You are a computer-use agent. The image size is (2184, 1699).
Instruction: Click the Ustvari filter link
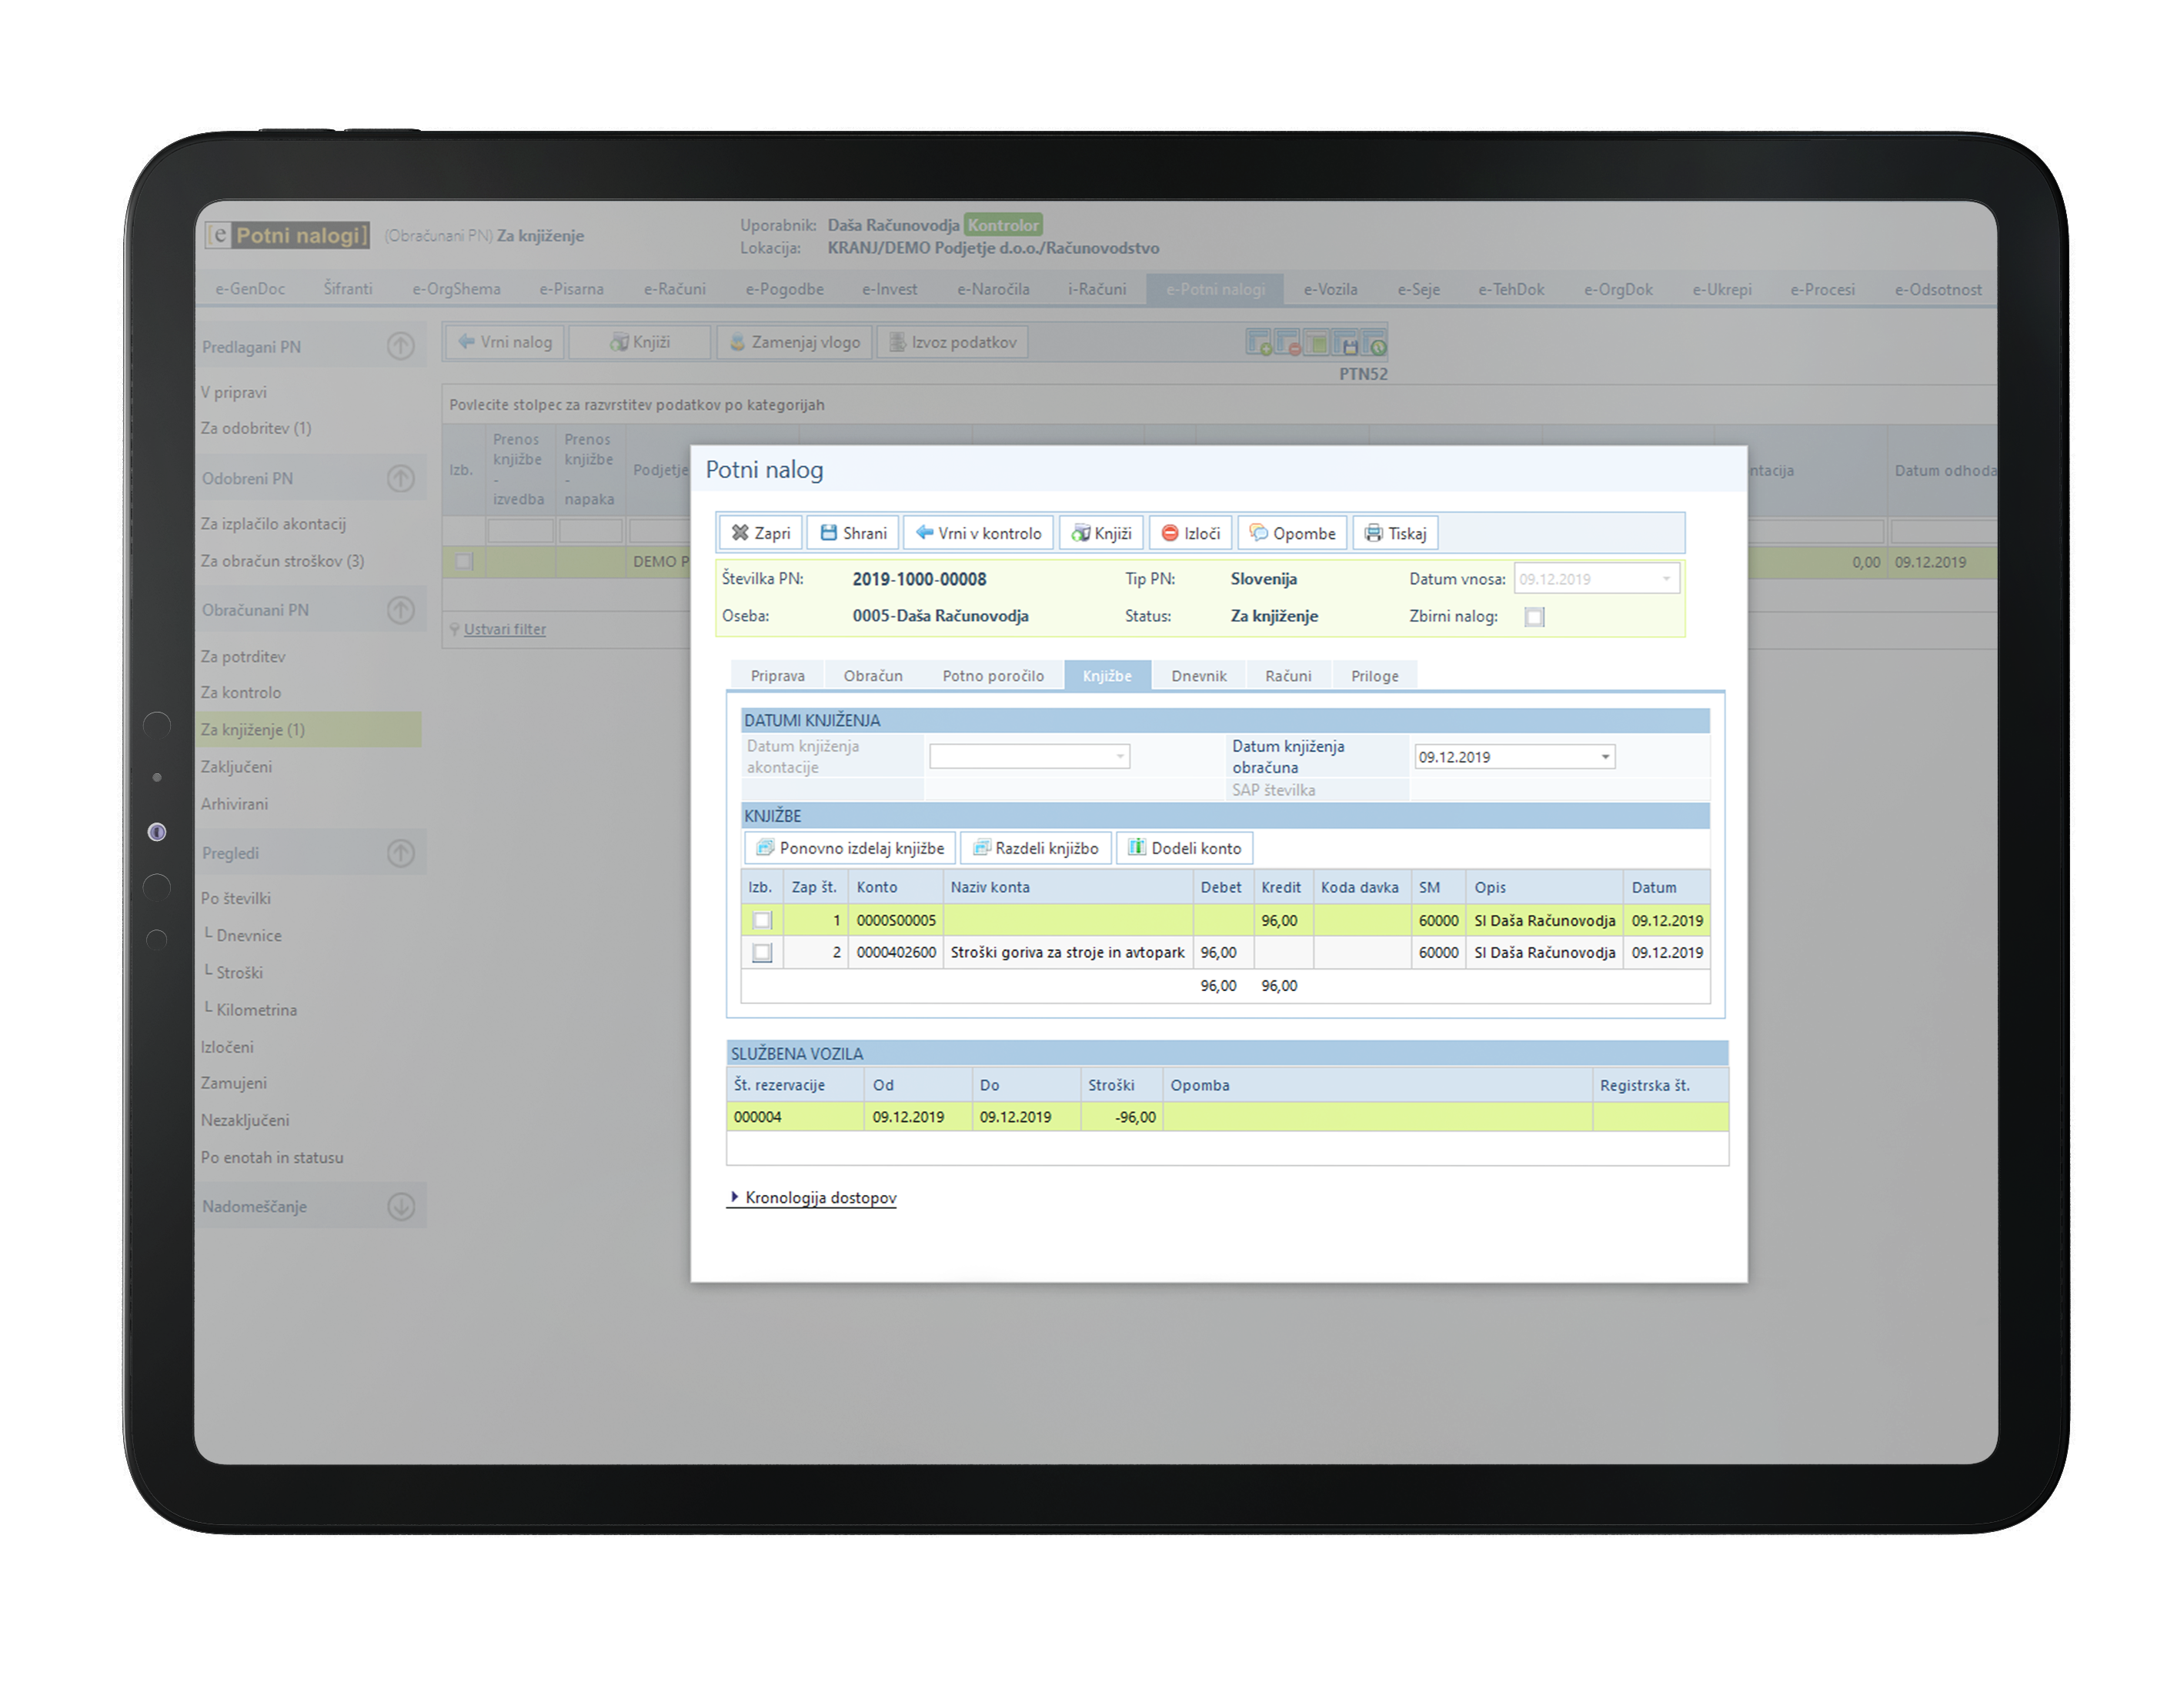coord(505,629)
